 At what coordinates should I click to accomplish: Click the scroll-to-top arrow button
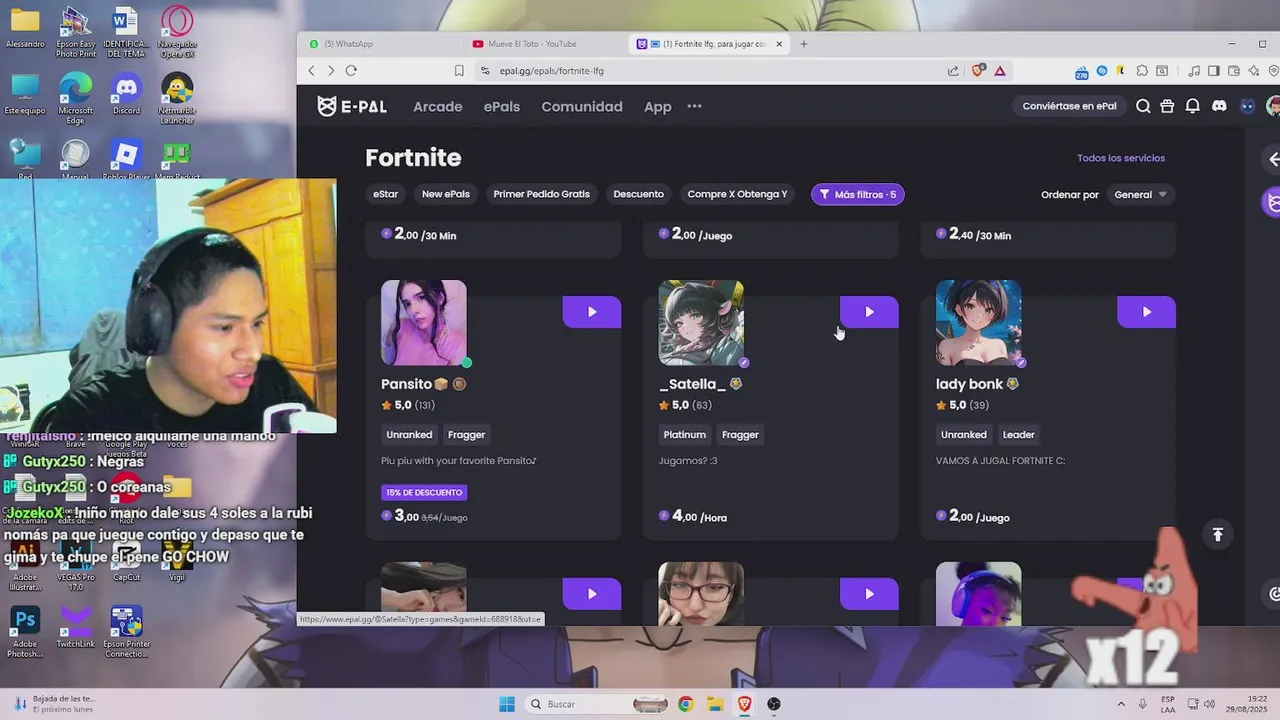pos(1217,534)
